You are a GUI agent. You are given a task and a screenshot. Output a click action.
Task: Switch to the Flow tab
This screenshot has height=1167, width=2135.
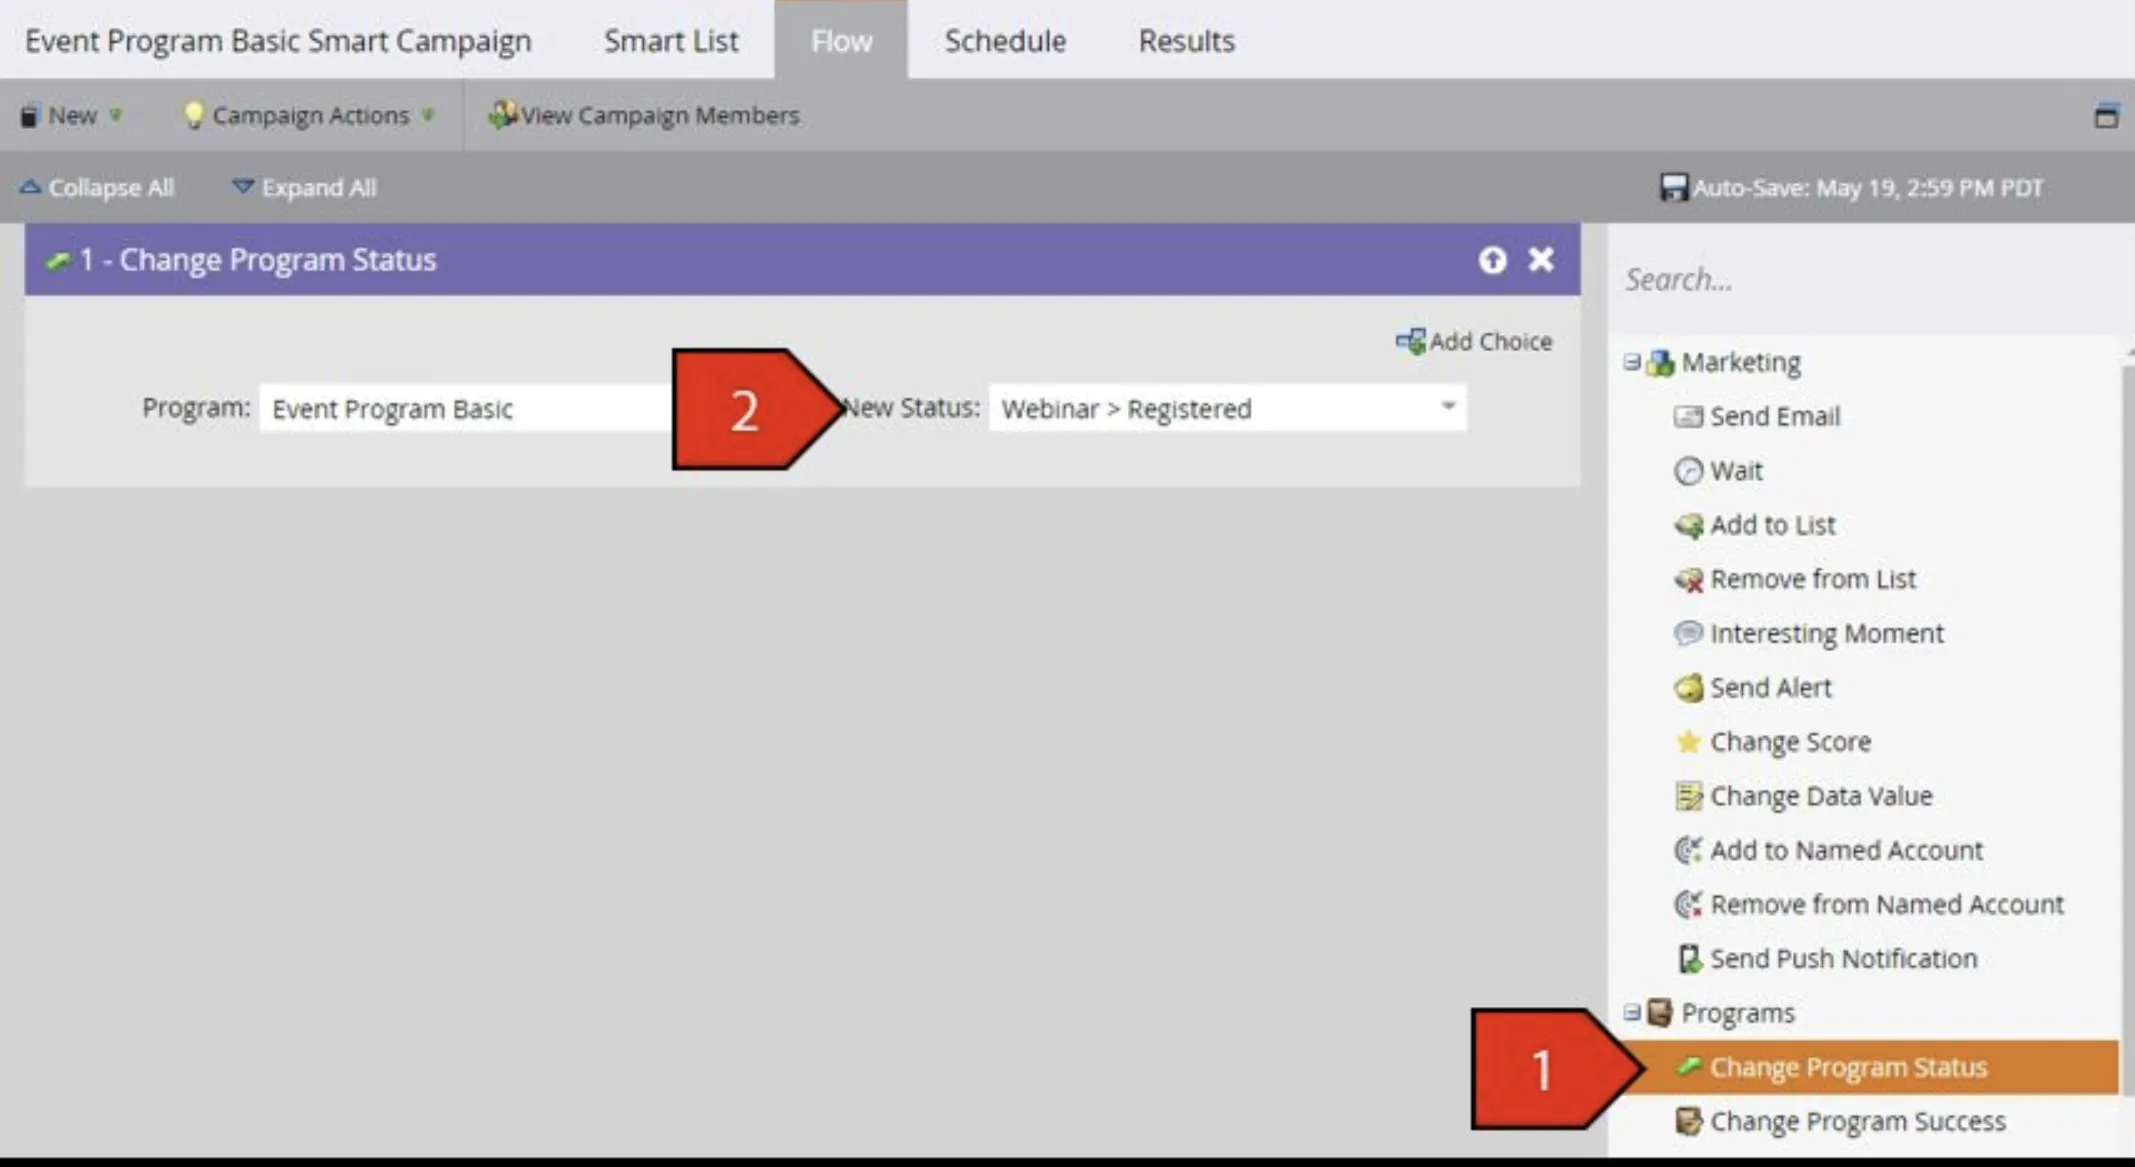tap(841, 41)
